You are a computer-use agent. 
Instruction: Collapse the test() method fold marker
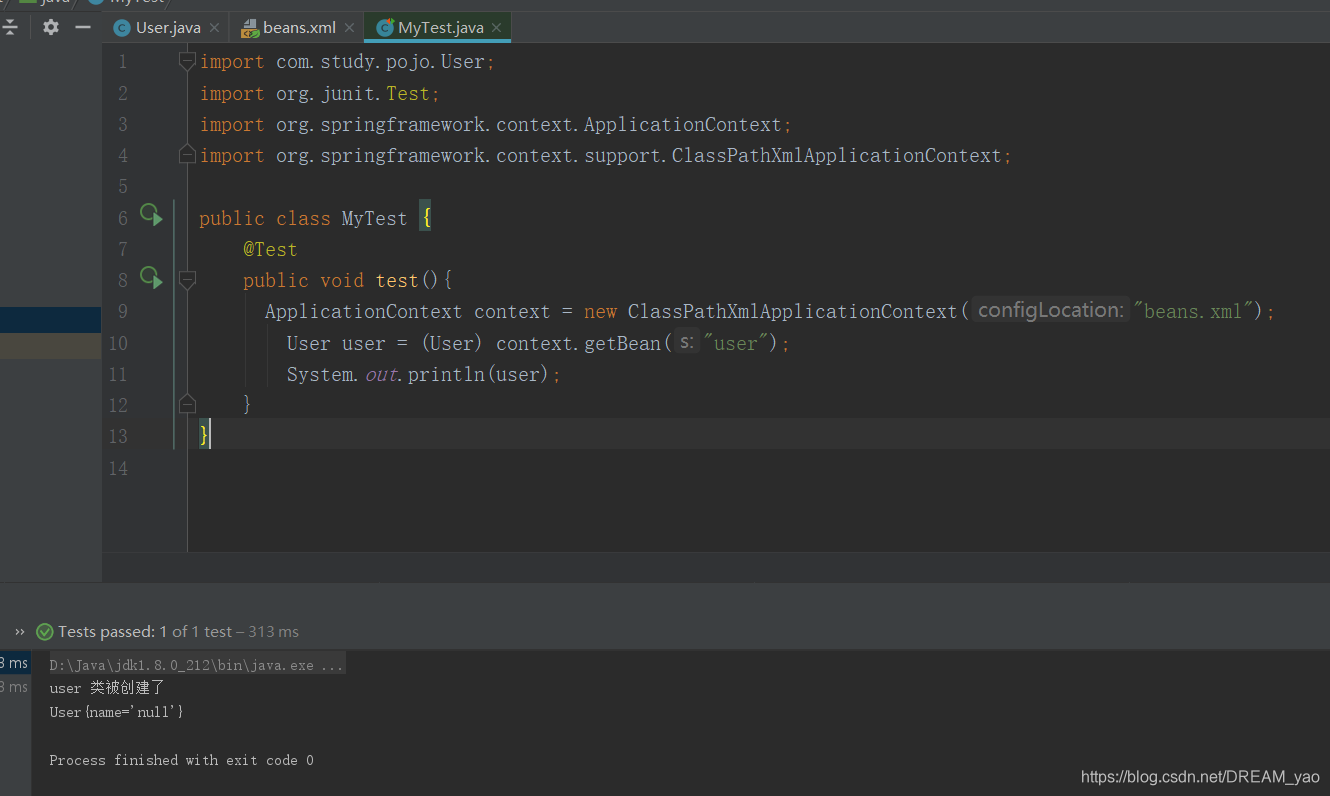187,281
